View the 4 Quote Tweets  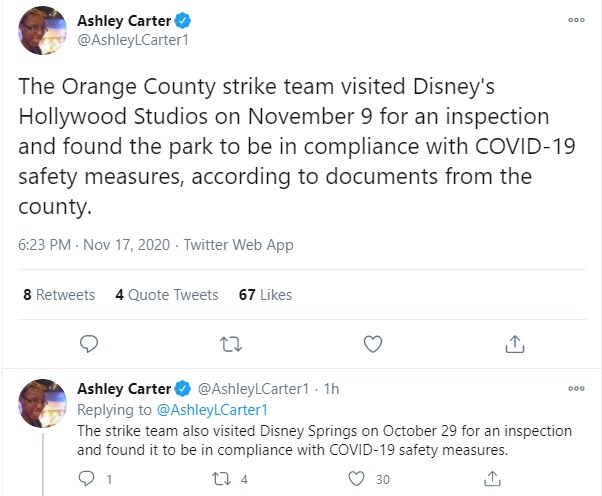(167, 294)
